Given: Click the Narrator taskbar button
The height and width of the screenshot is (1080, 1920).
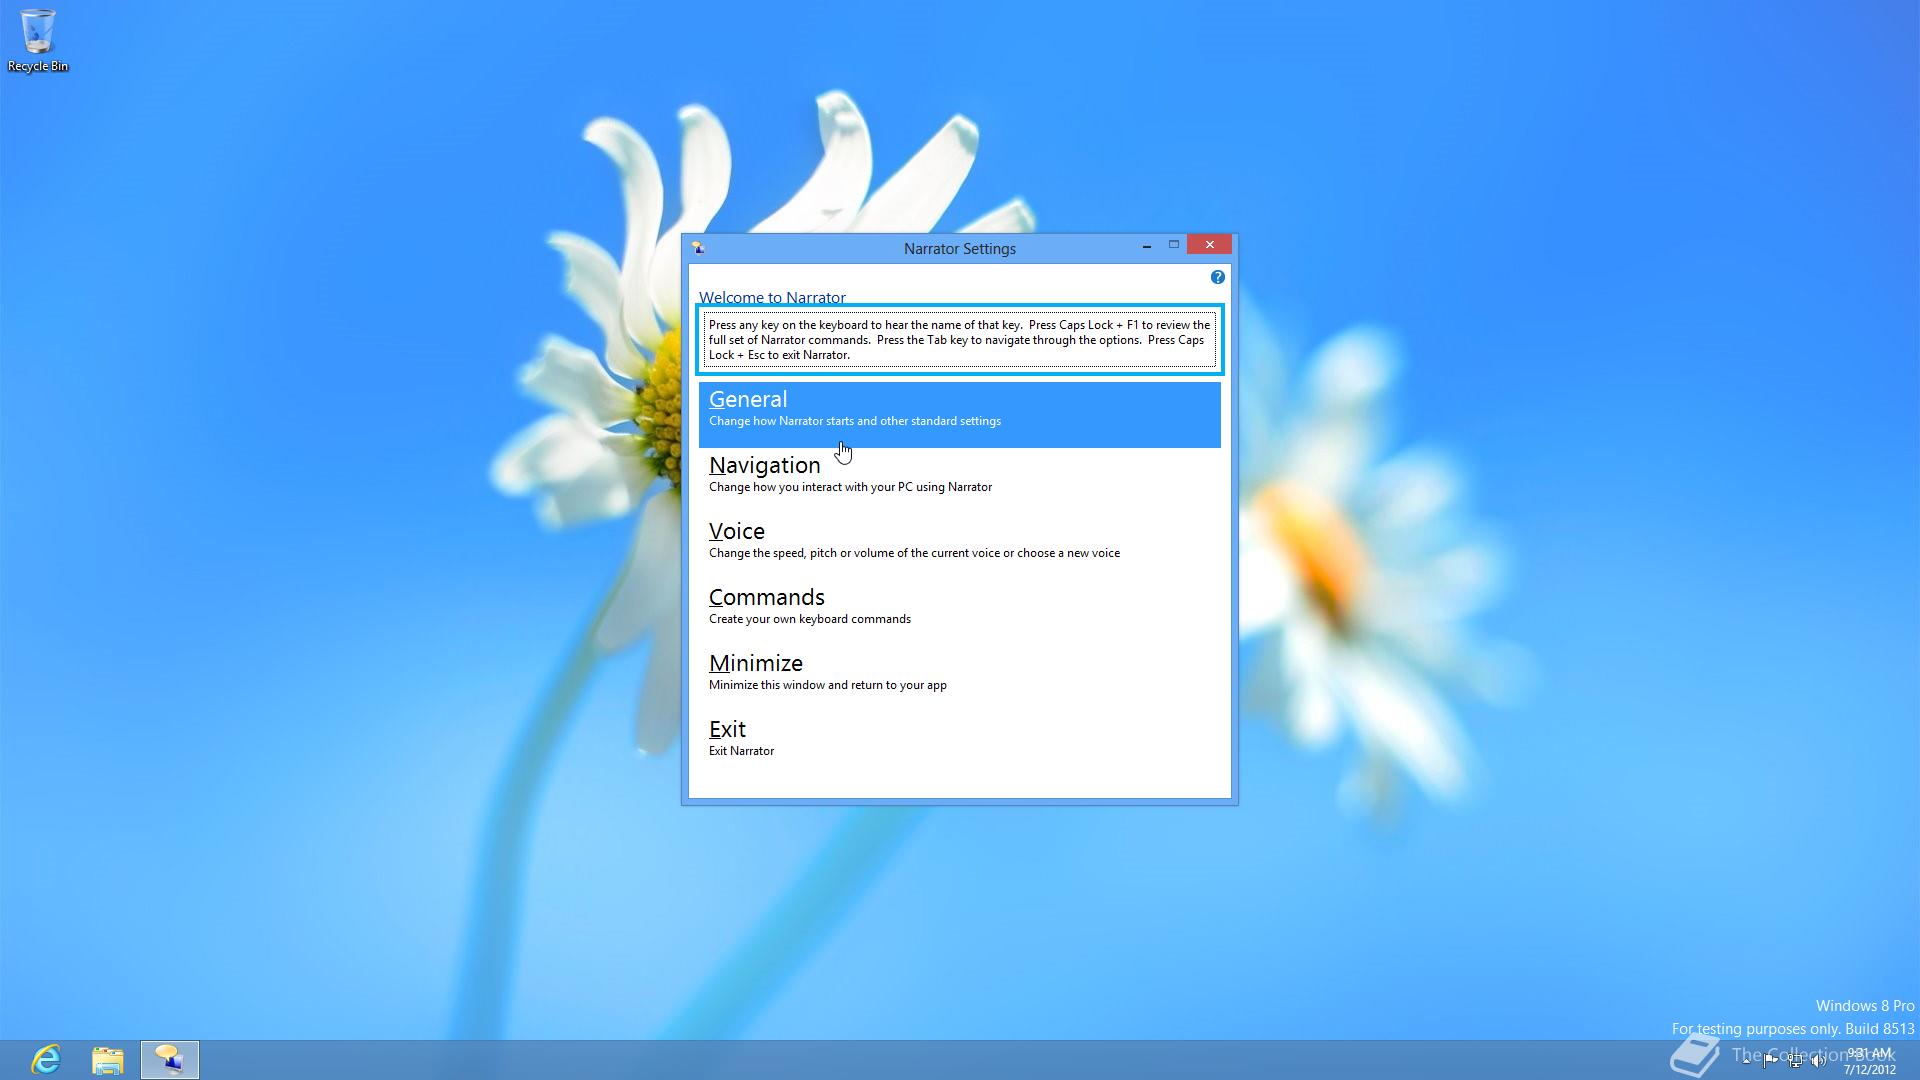Looking at the screenshot, I should pyautogui.click(x=170, y=1059).
